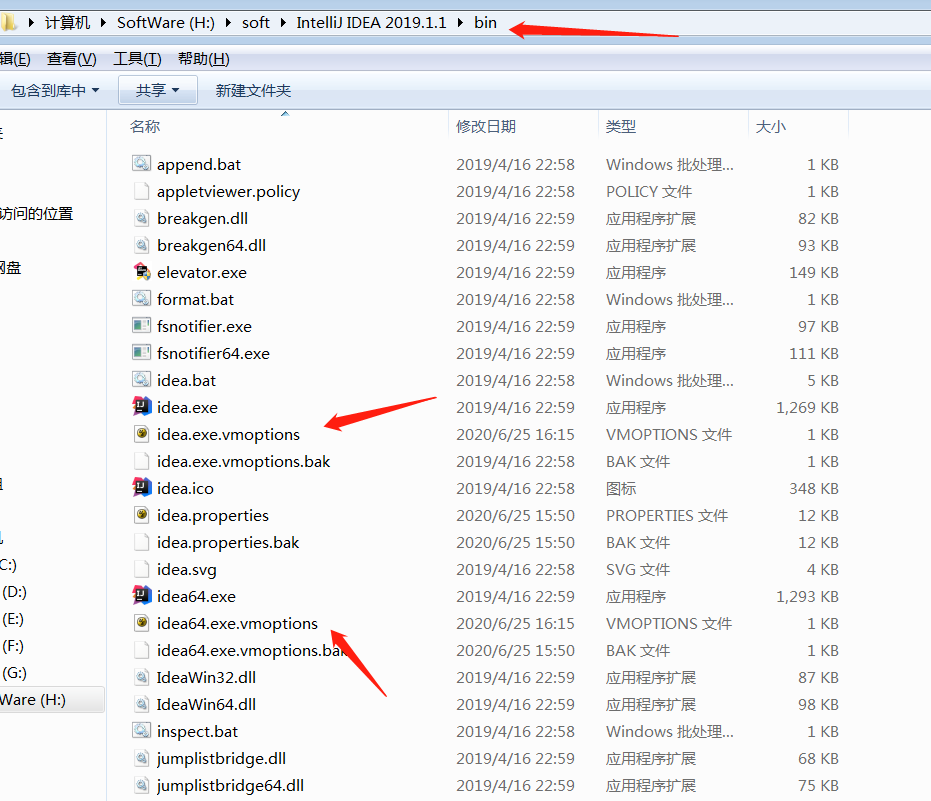The width and height of the screenshot is (931, 801).
Task: Click the PROPERTIES 文件 type cell
Action: tap(667, 515)
